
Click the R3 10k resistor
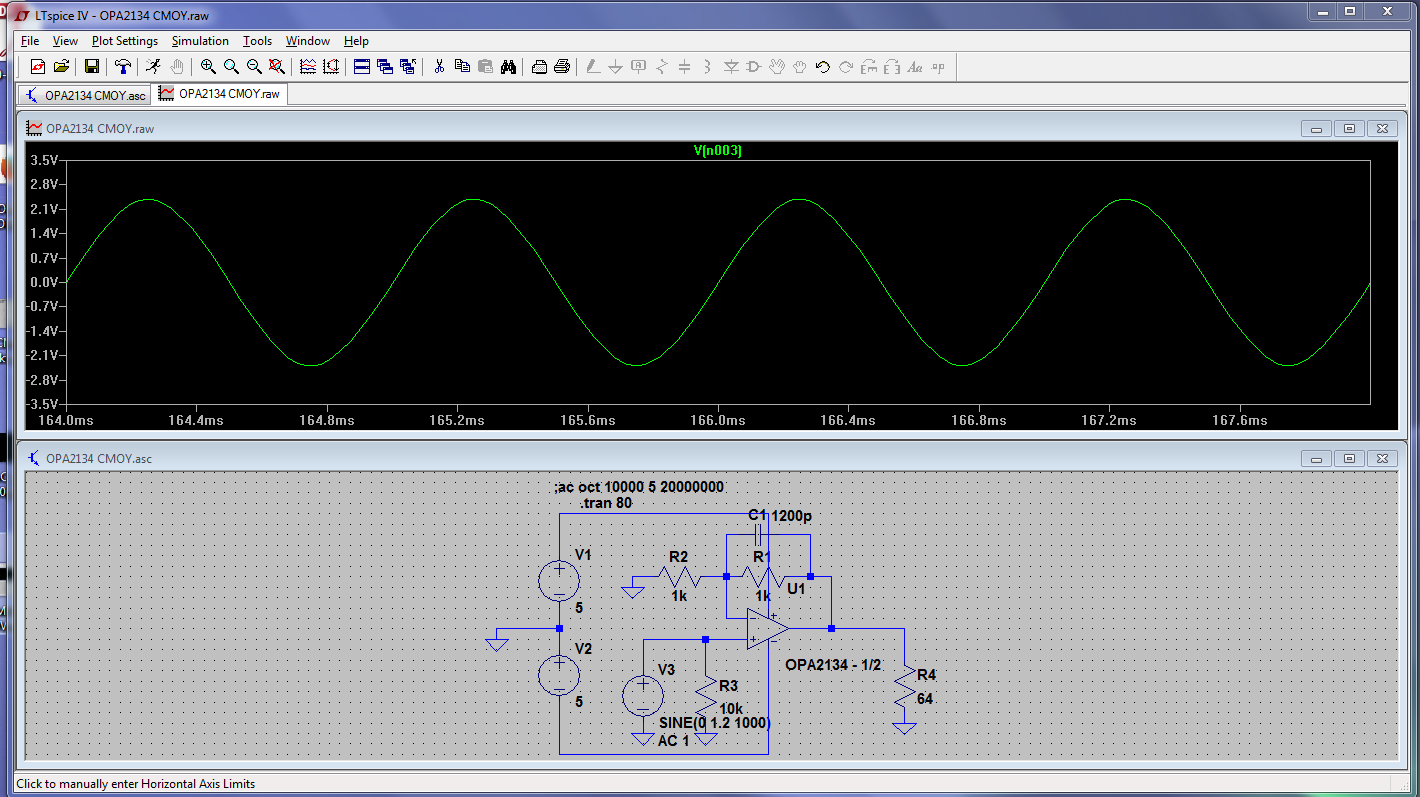point(706,694)
